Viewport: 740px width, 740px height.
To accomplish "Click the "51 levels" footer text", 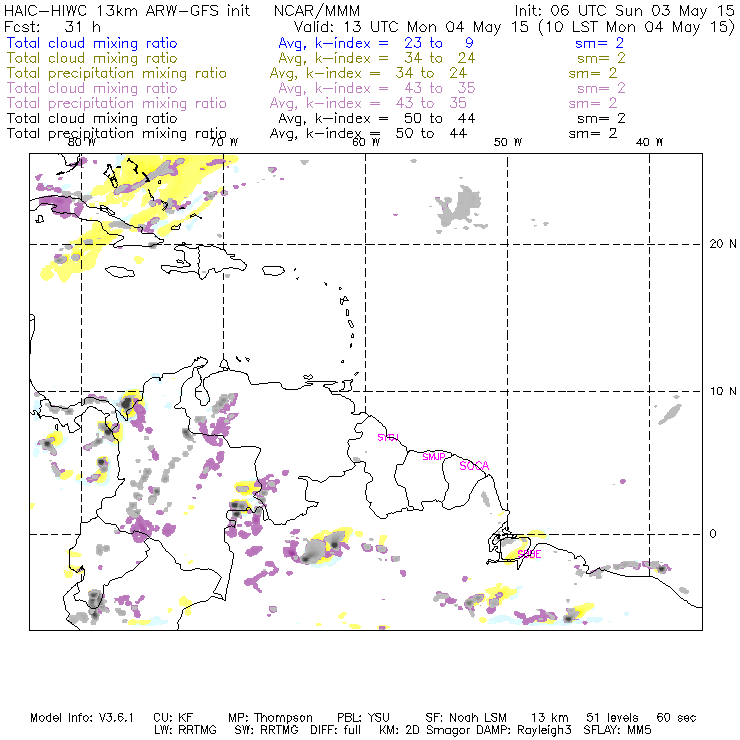I will [612, 718].
